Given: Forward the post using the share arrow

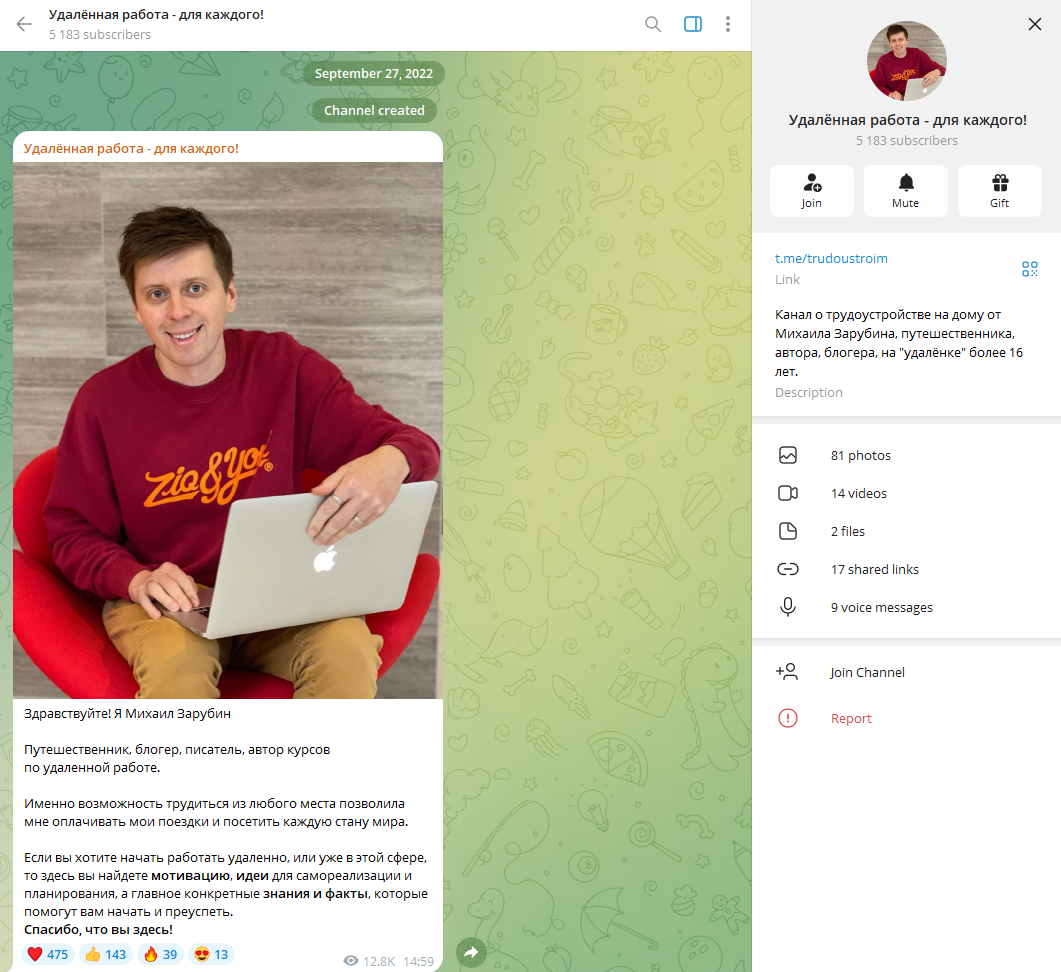Looking at the screenshot, I should tap(471, 953).
